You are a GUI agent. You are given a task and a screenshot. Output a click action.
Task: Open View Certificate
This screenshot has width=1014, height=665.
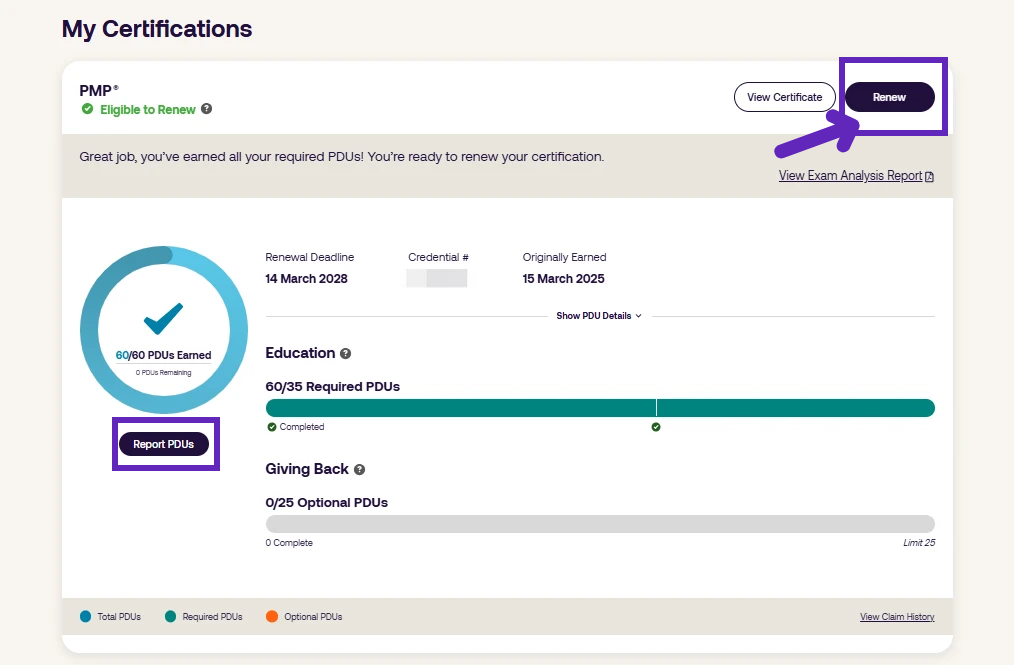pos(784,97)
